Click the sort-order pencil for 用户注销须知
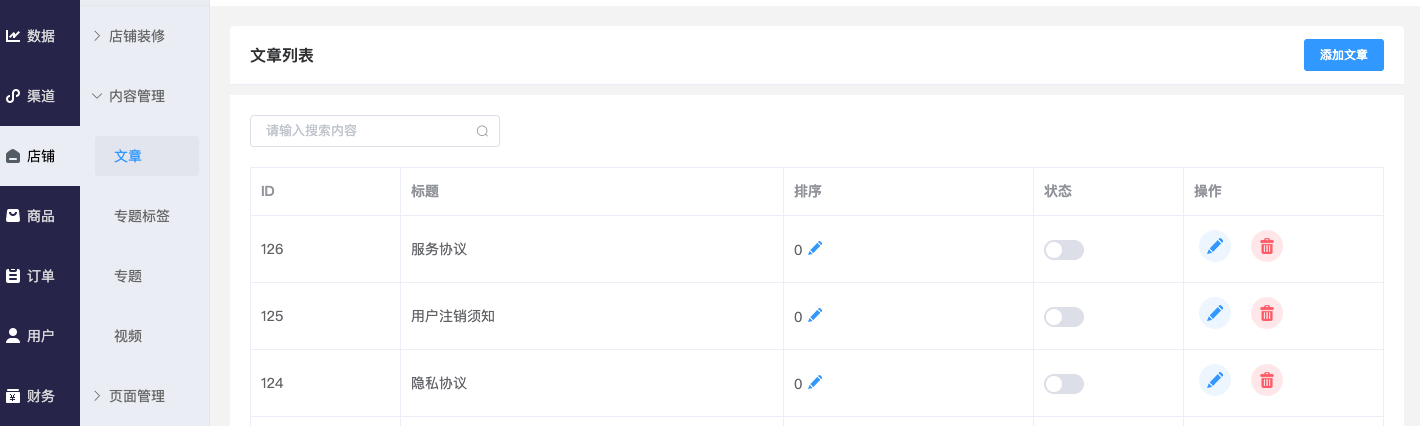Screen dimensions: 1420x426 click(x=815, y=315)
